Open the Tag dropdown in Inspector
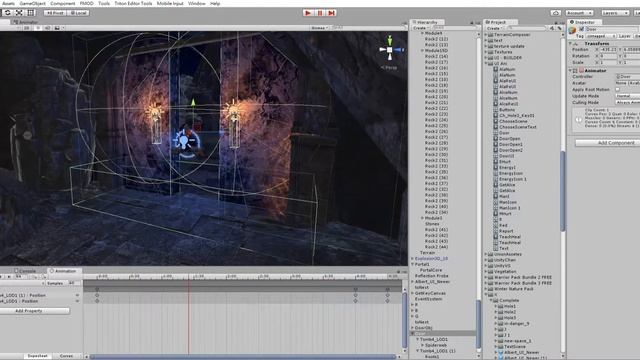This screenshot has width=640, height=360. click(601, 36)
